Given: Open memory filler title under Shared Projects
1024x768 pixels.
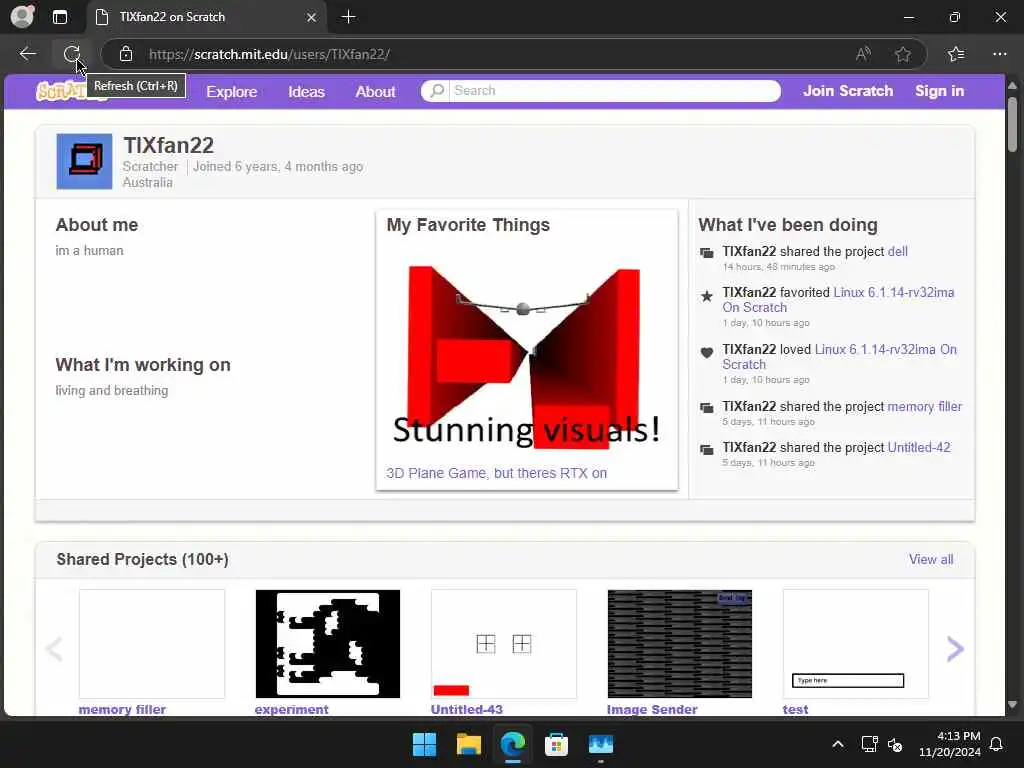Looking at the screenshot, I should tap(122, 709).
